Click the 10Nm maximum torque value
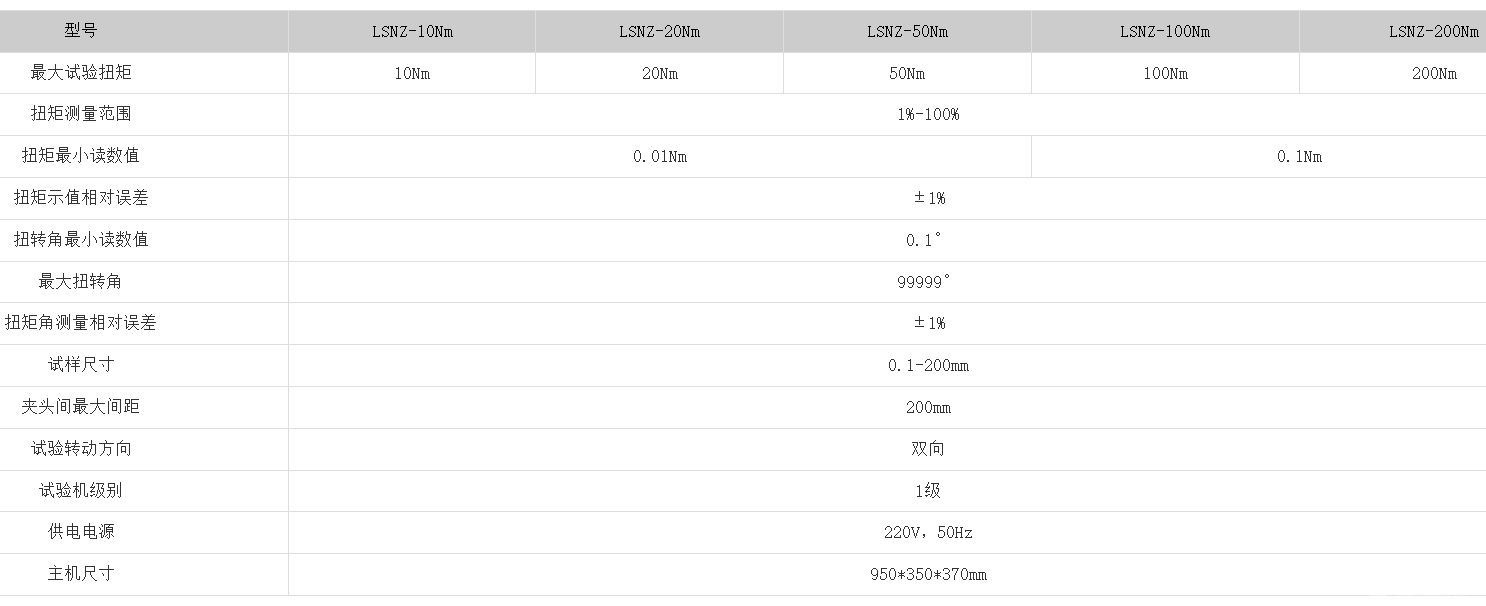This screenshot has width=1486, height=606. point(412,73)
